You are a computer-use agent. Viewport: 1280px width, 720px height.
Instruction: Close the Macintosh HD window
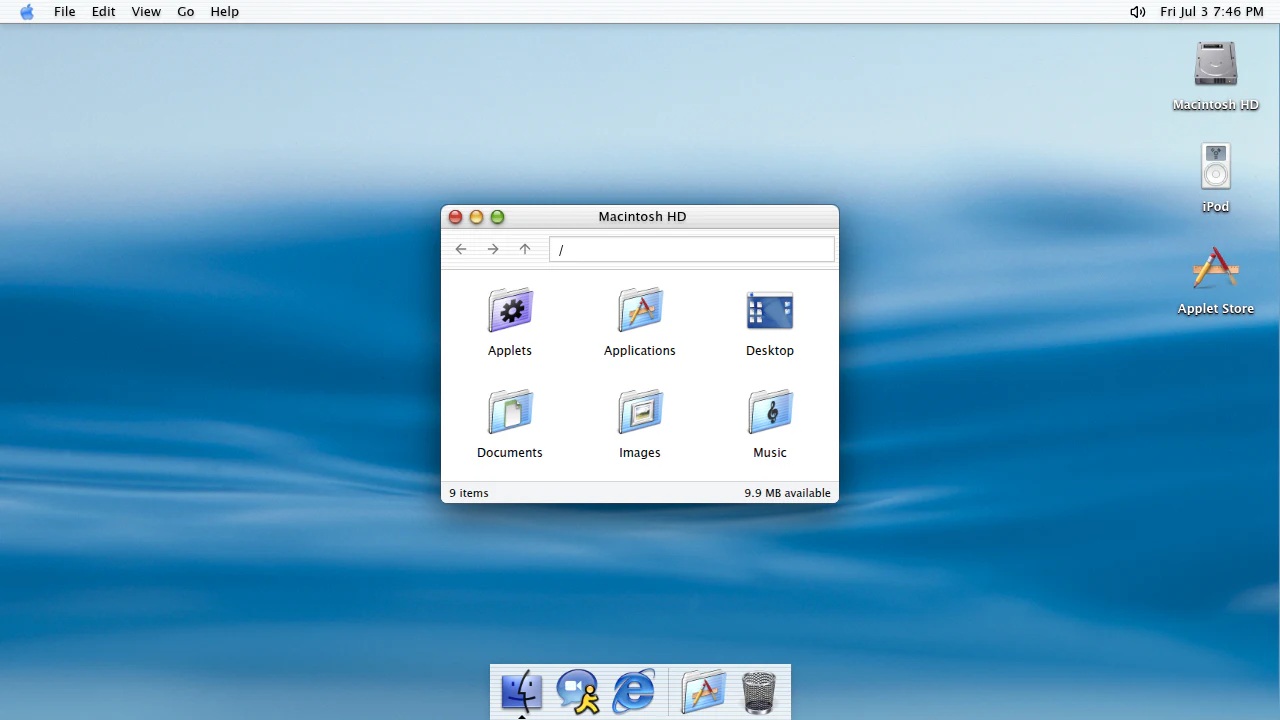[x=455, y=217]
